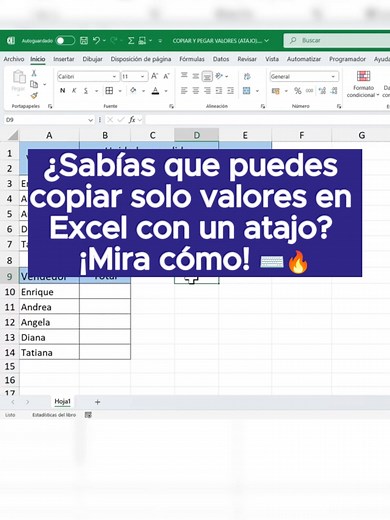
Task: Click the Name Box showing D9
Action: tap(49, 120)
